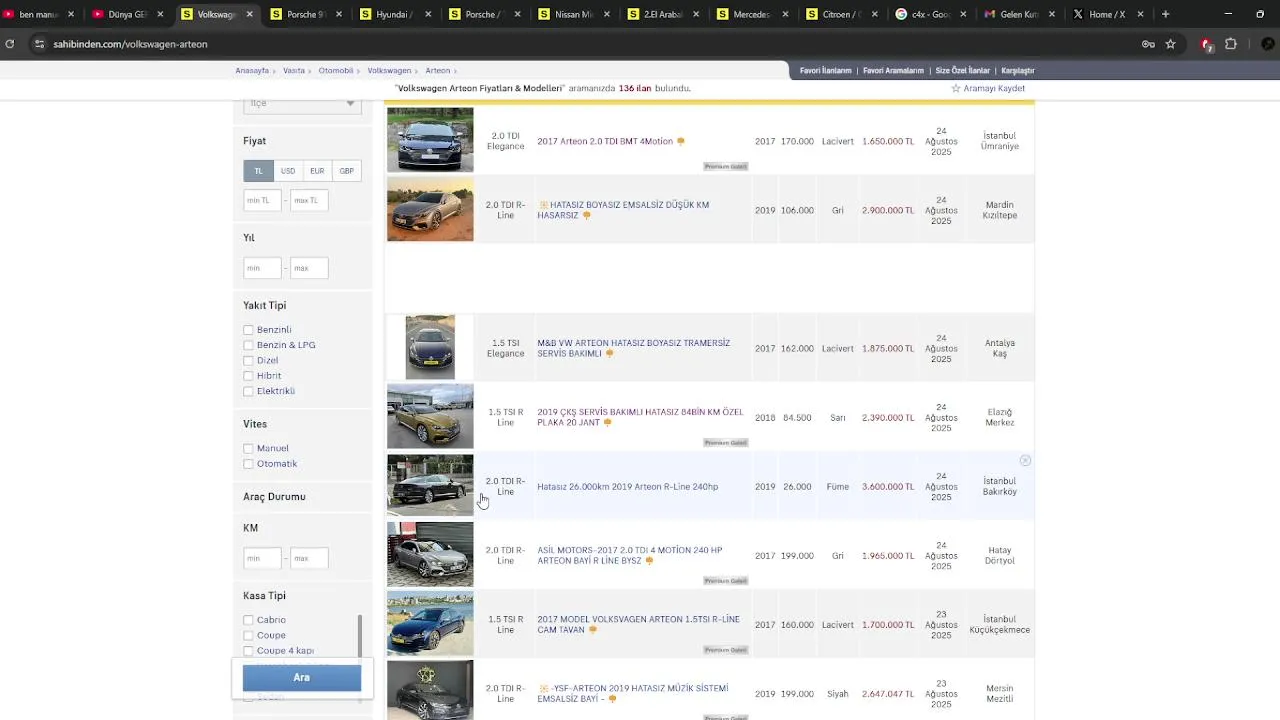Close the Home / X tab

(x=1140, y=14)
